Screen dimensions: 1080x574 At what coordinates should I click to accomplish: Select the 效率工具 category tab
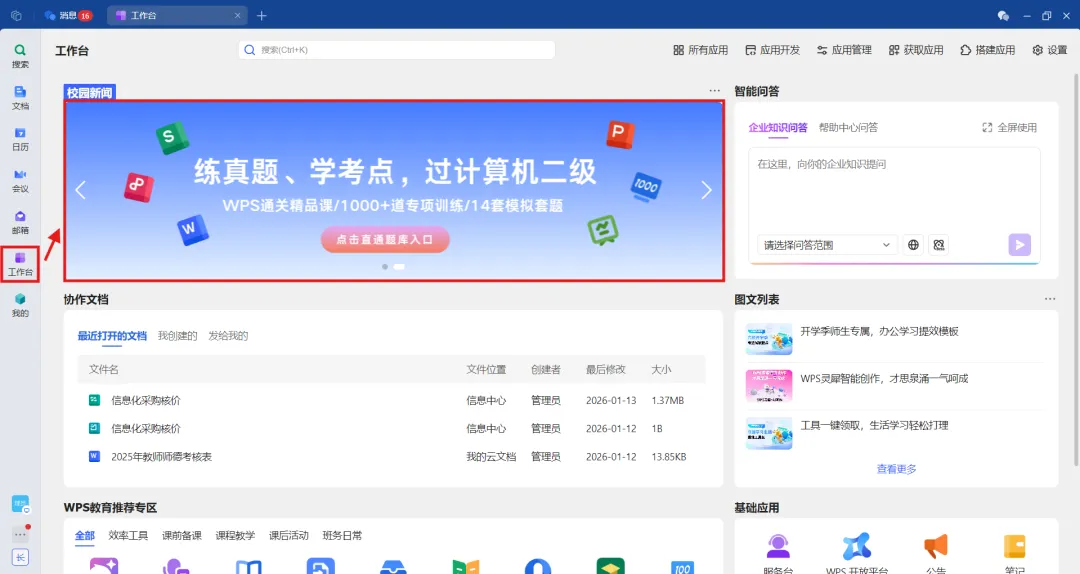128,535
